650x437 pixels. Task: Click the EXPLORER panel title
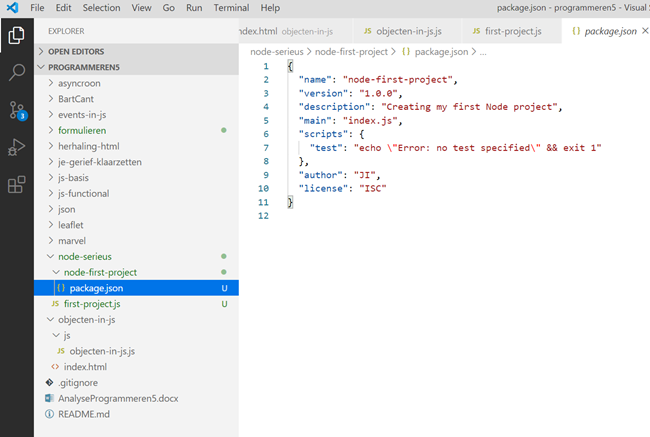click(66, 31)
